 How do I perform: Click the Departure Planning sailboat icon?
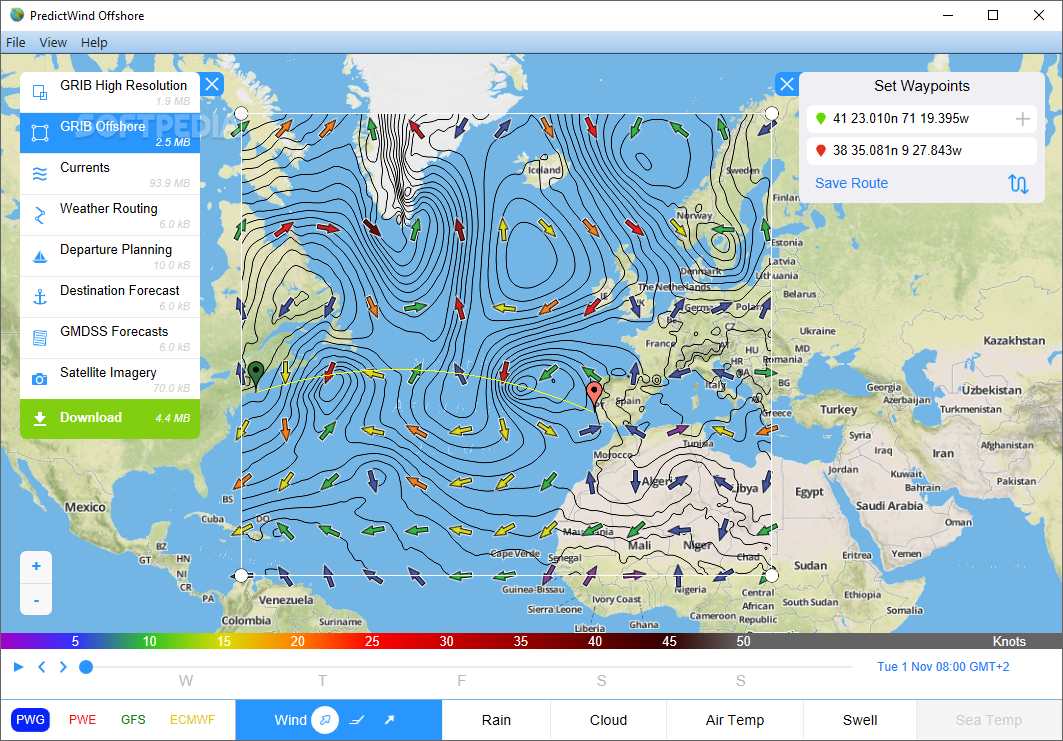click(x=40, y=256)
